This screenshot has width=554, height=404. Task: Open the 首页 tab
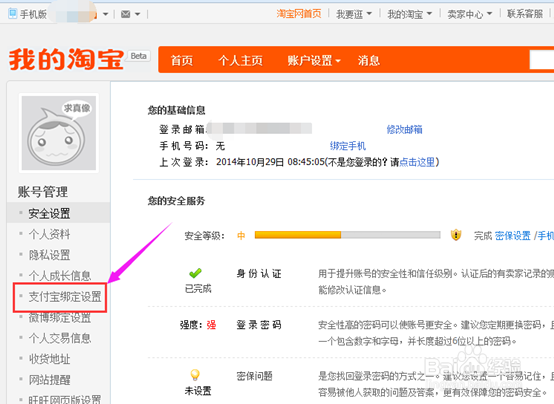pos(182,60)
